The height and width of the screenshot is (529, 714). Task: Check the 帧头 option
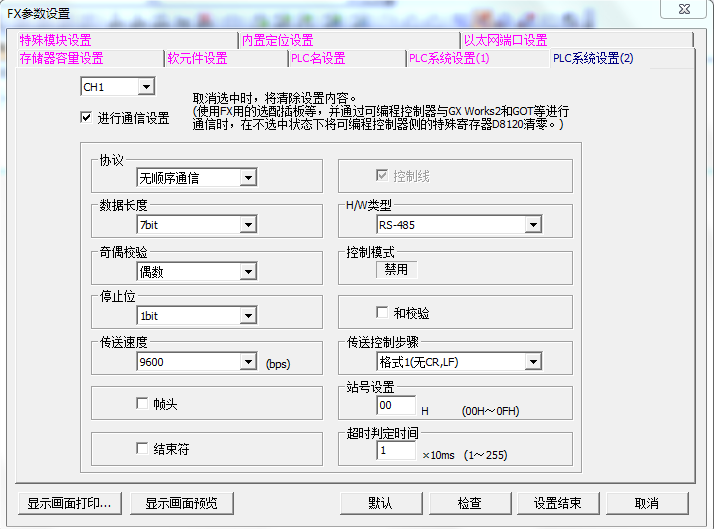point(142,403)
